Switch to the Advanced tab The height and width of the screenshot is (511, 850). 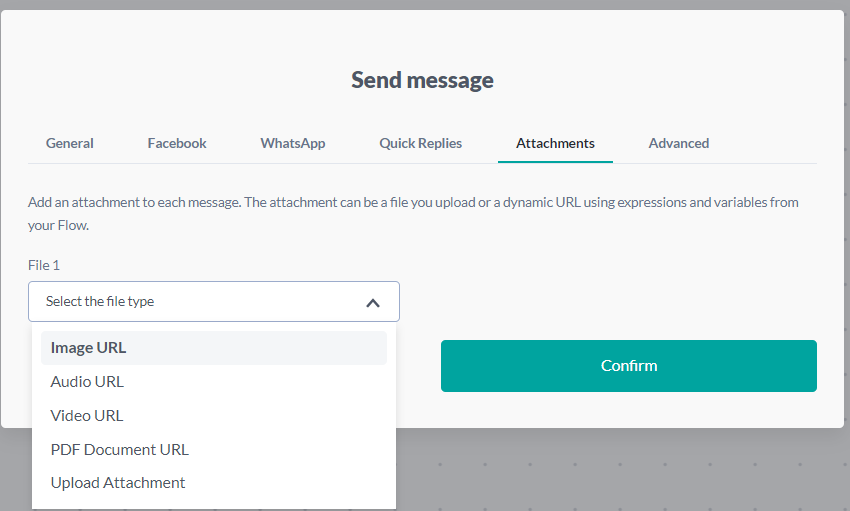click(679, 143)
